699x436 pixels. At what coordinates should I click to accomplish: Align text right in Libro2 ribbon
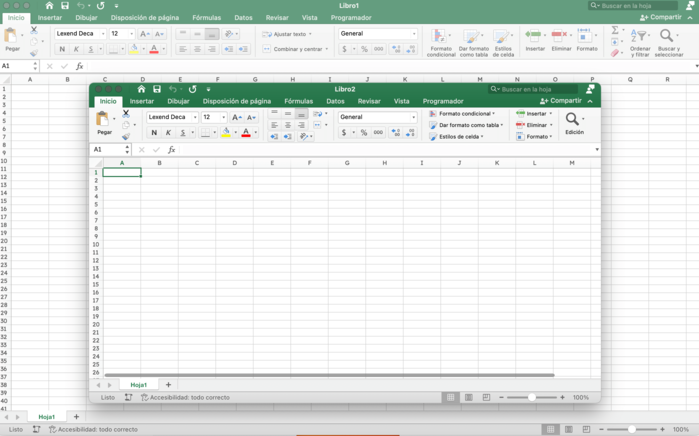coord(301,125)
